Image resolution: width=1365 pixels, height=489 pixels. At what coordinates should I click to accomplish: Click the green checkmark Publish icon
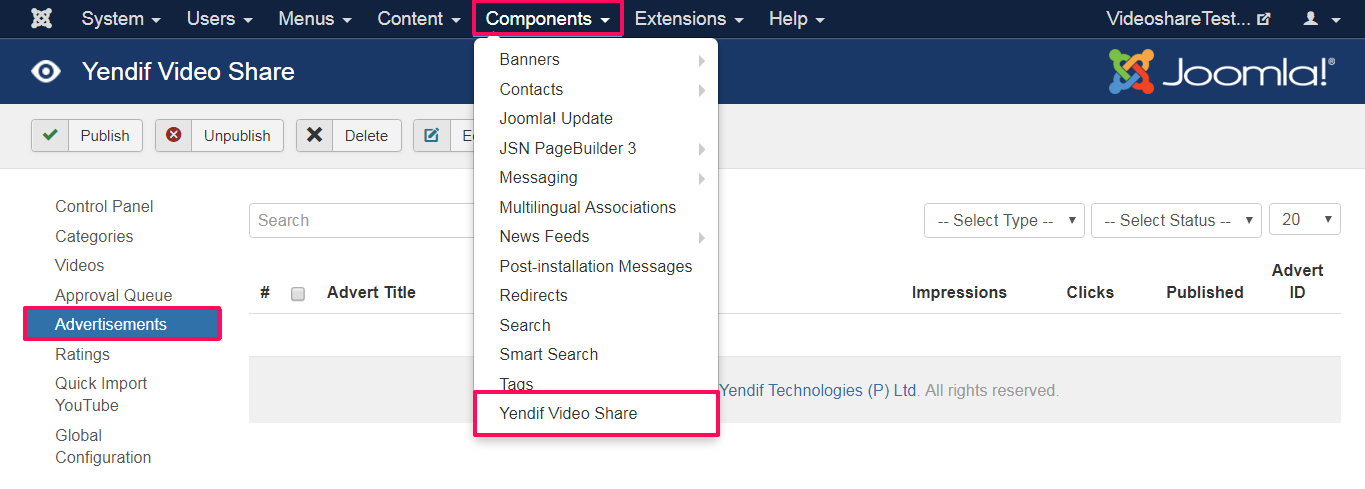50,135
